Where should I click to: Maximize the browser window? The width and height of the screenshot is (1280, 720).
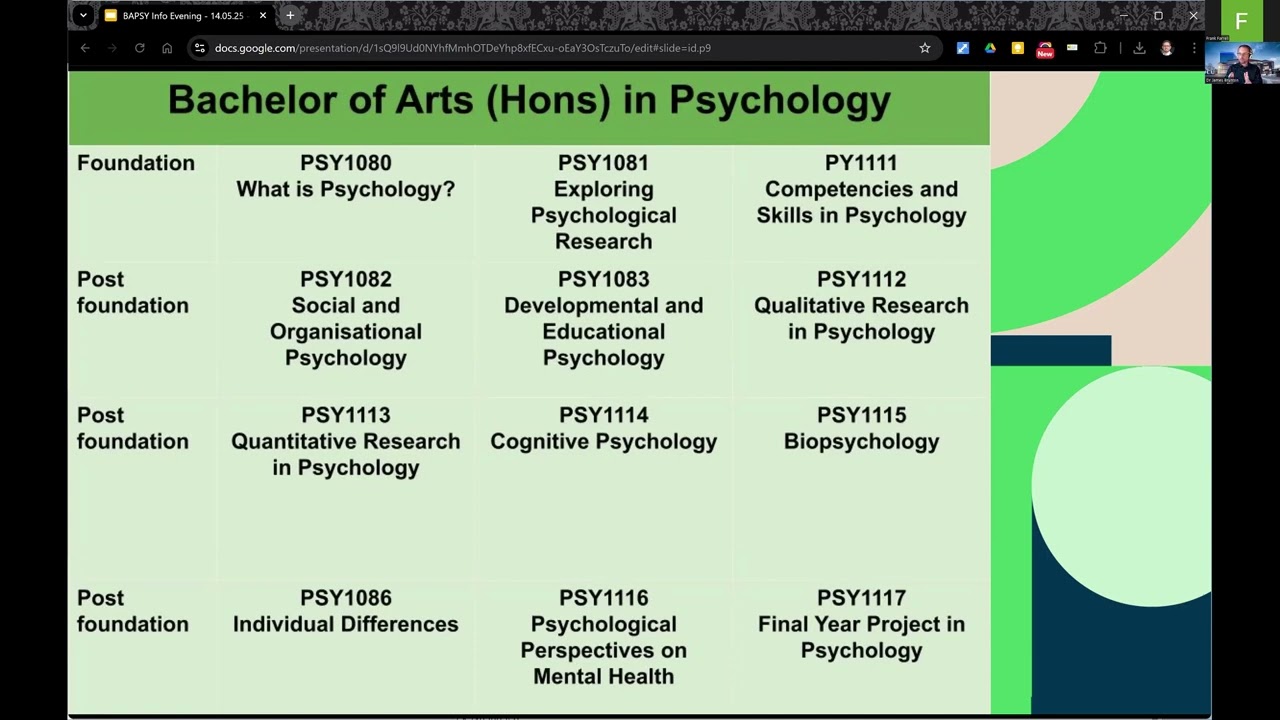(1158, 16)
